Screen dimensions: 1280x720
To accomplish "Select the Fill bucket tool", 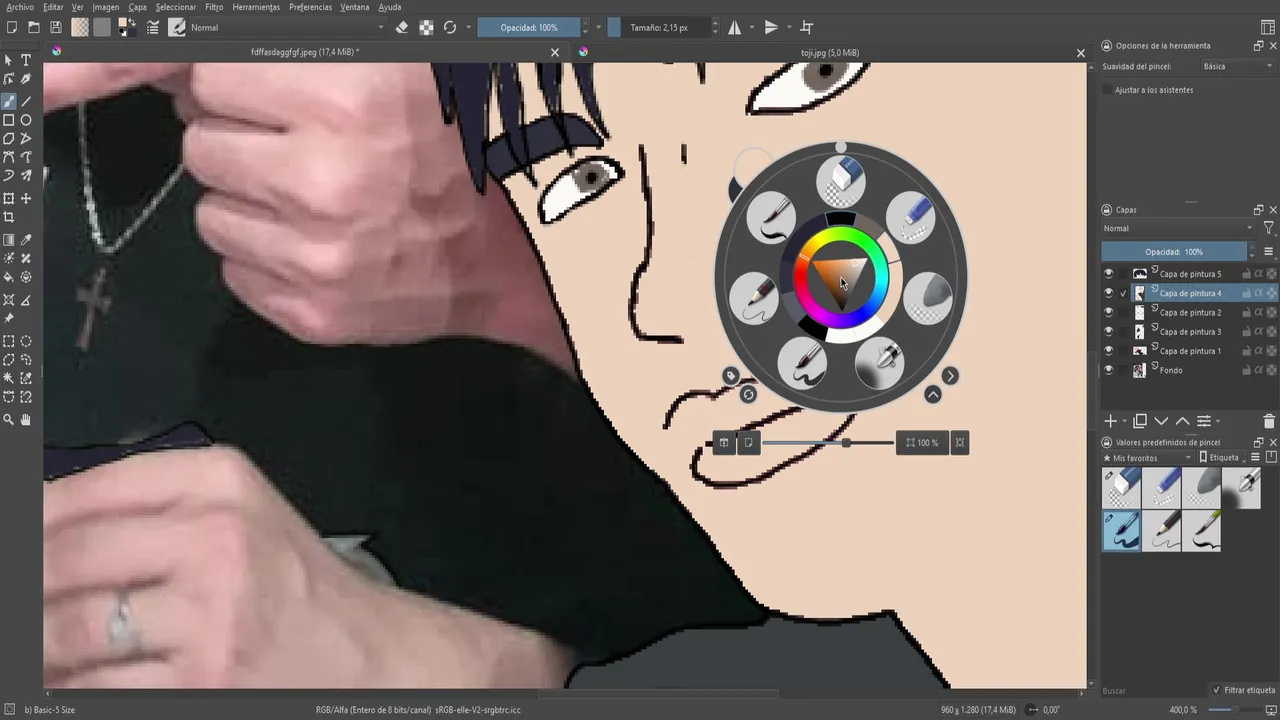I will pyautogui.click(x=9, y=277).
